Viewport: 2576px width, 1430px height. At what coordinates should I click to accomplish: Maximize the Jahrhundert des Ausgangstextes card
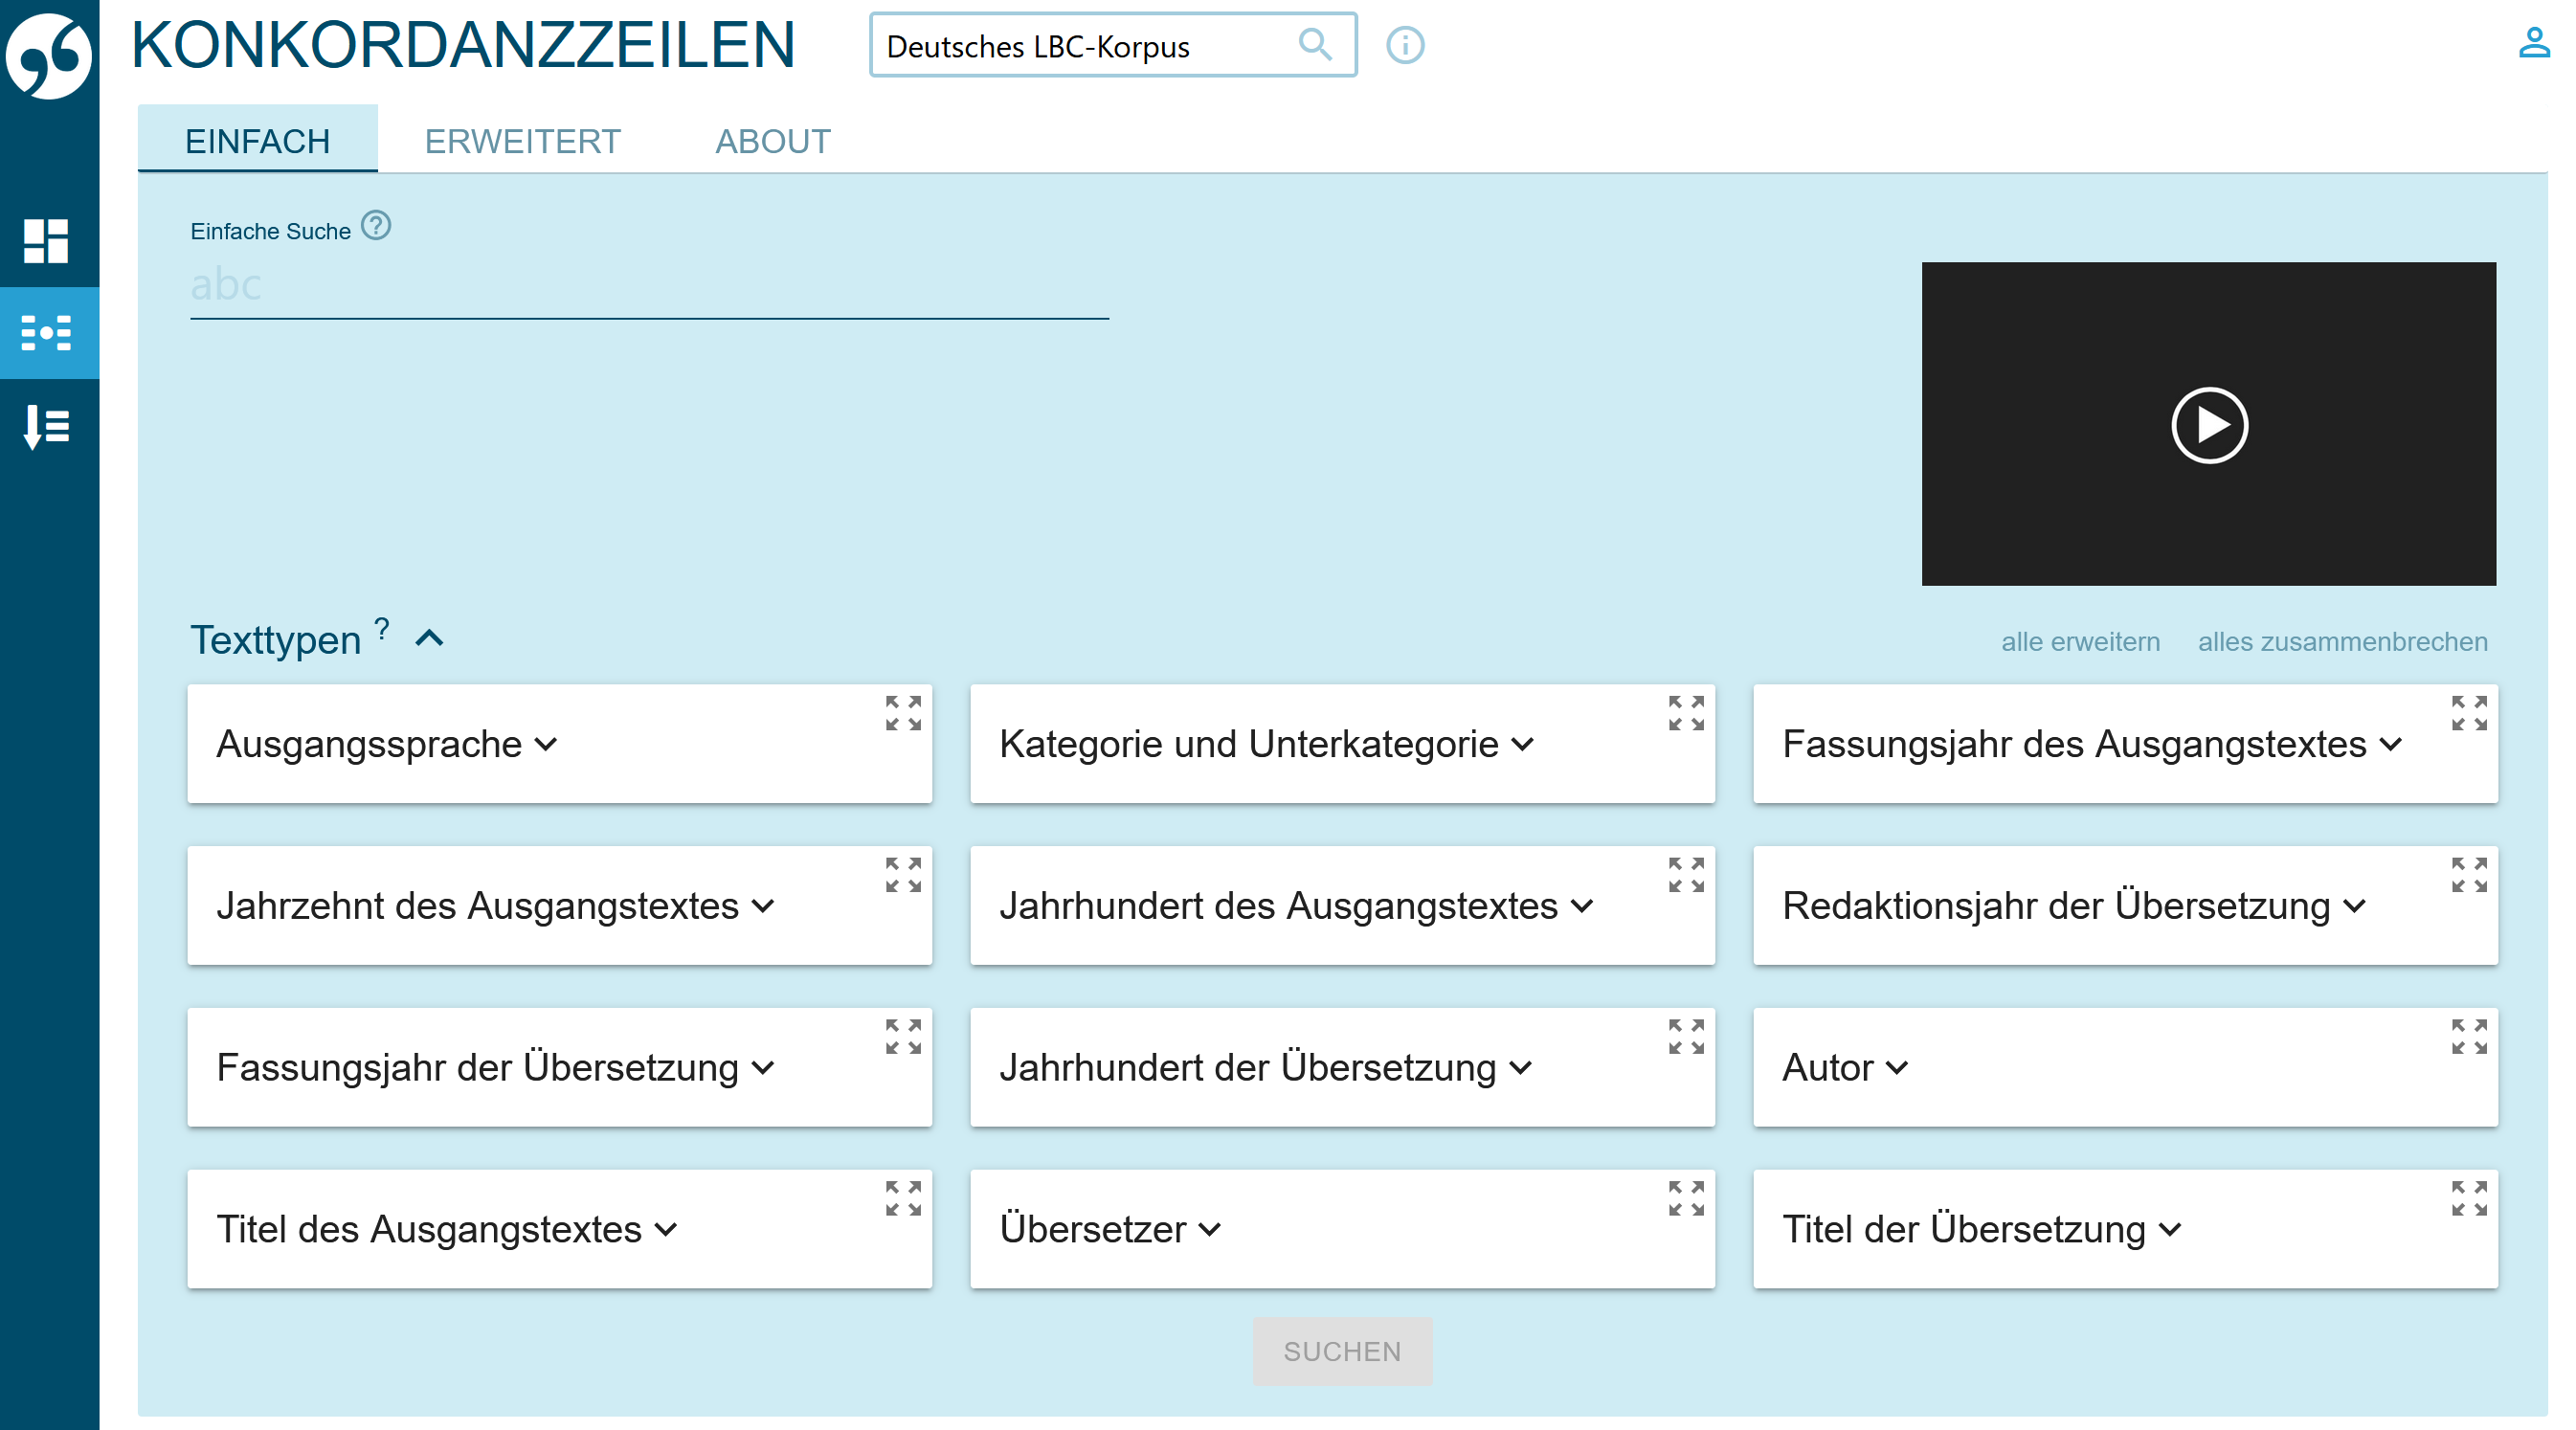click(1686, 875)
